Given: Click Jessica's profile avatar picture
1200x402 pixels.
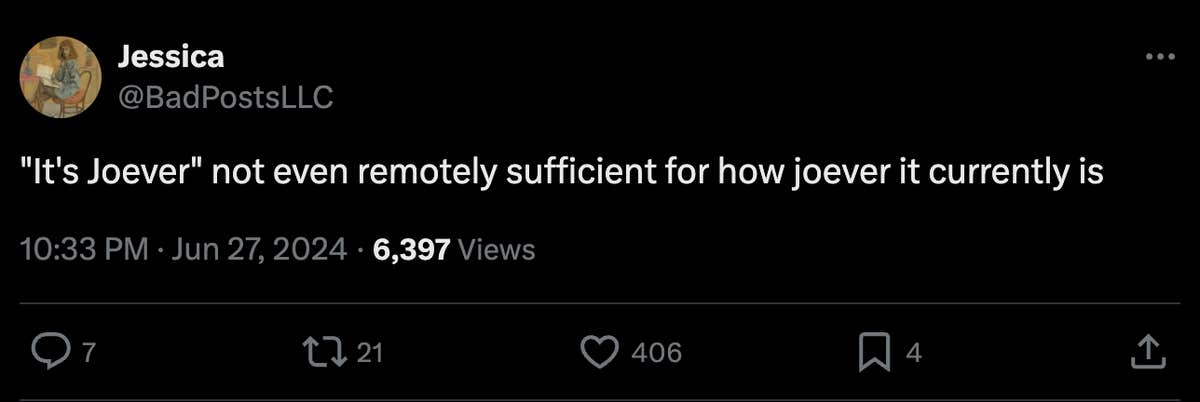Looking at the screenshot, I should [59, 76].
